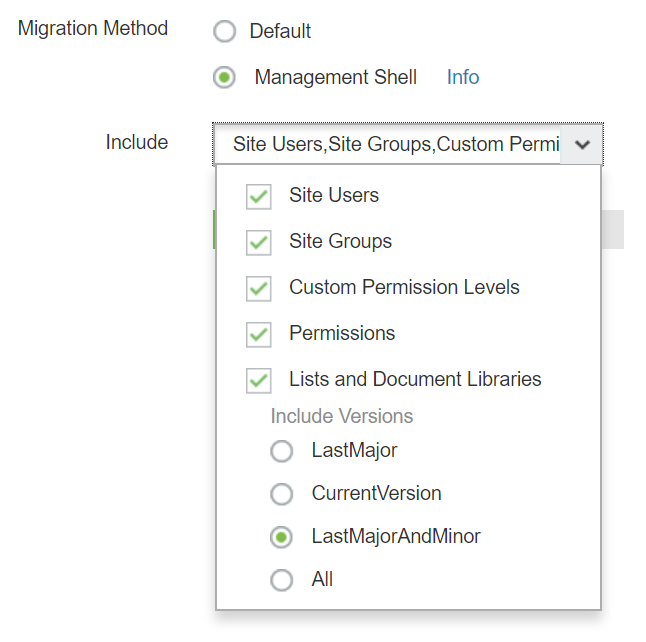Uncheck the Site Groups checkbox
The height and width of the screenshot is (642, 646).
pyautogui.click(x=259, y=242)
